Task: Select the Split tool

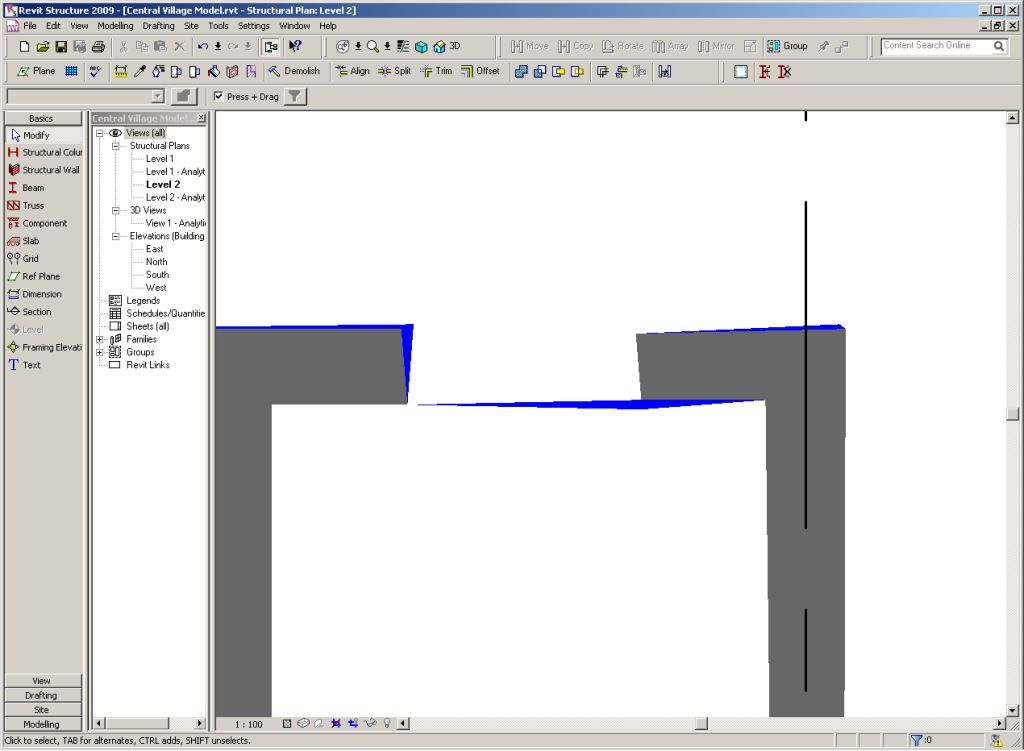Action: (x=394, y=72)
